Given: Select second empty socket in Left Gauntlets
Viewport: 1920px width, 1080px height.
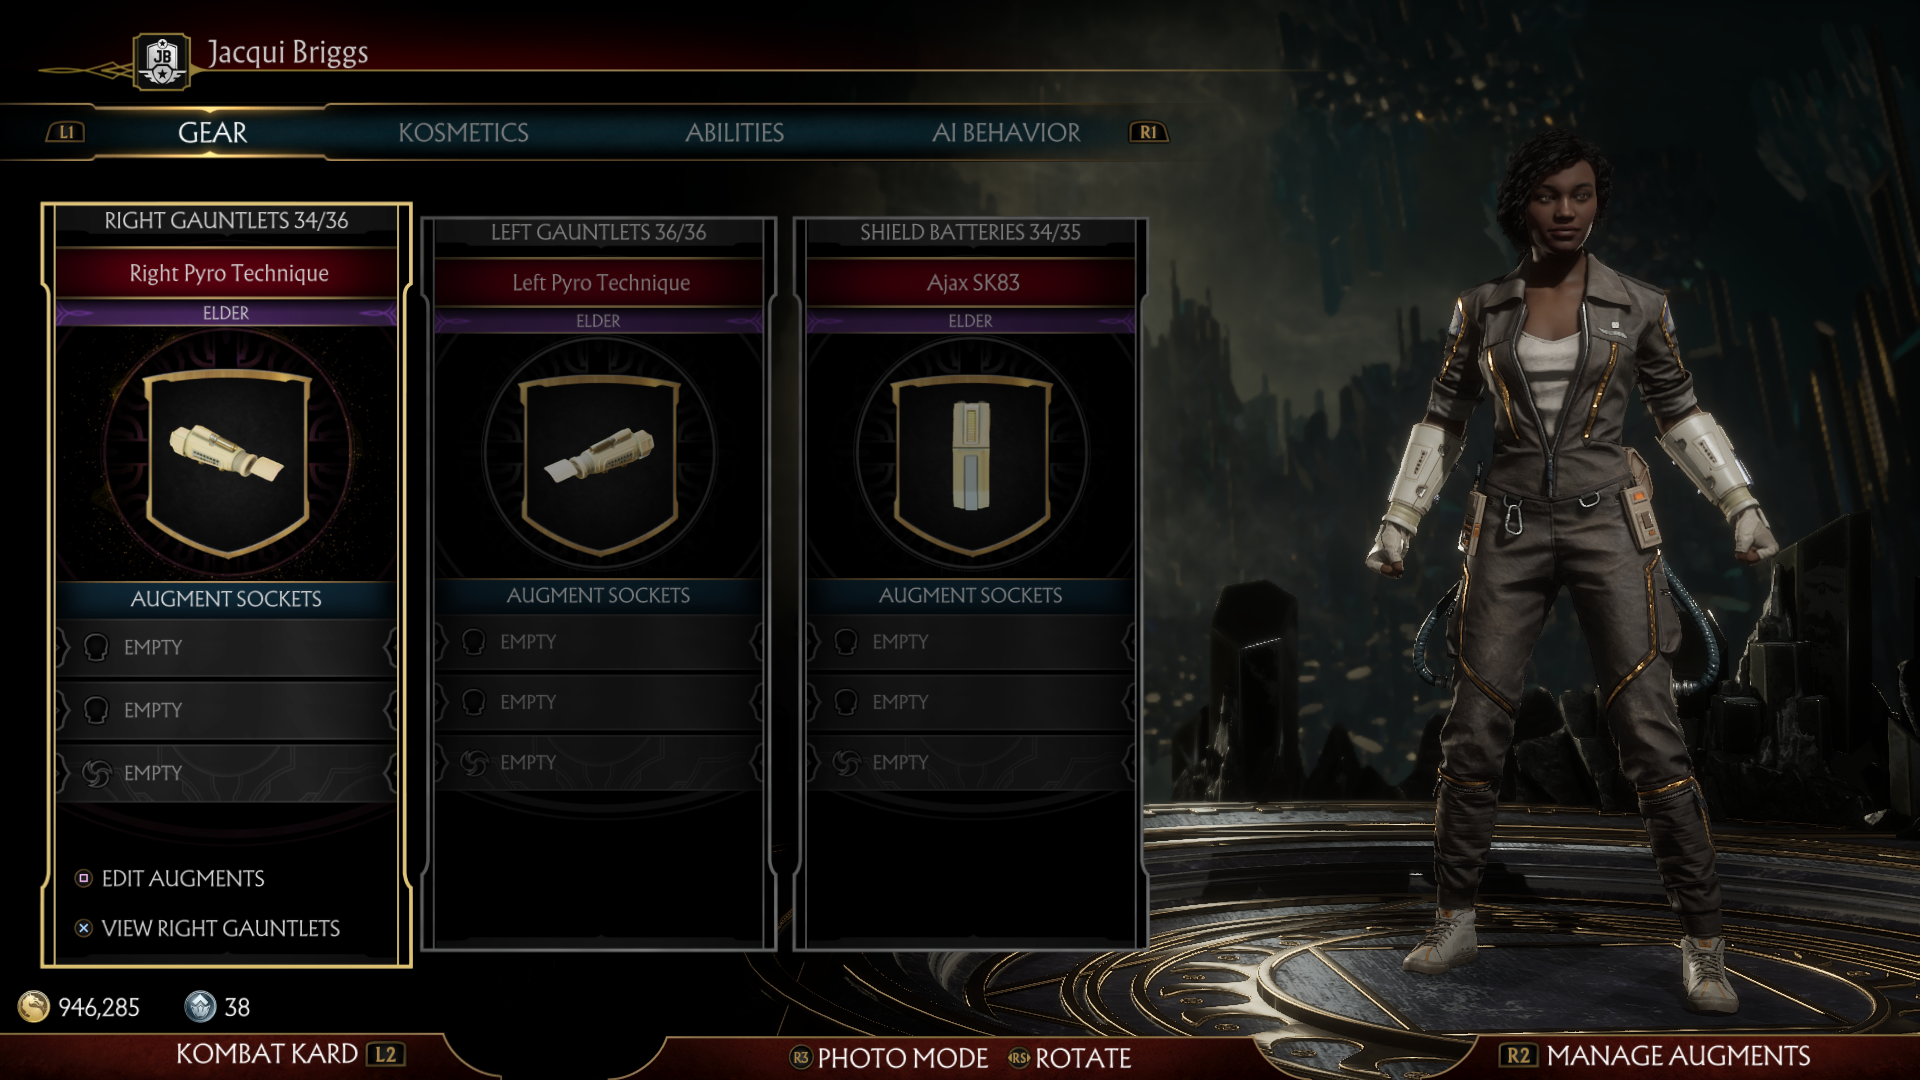Looking at the screenshot, I should pyautogui.click(x=598, y=703).
